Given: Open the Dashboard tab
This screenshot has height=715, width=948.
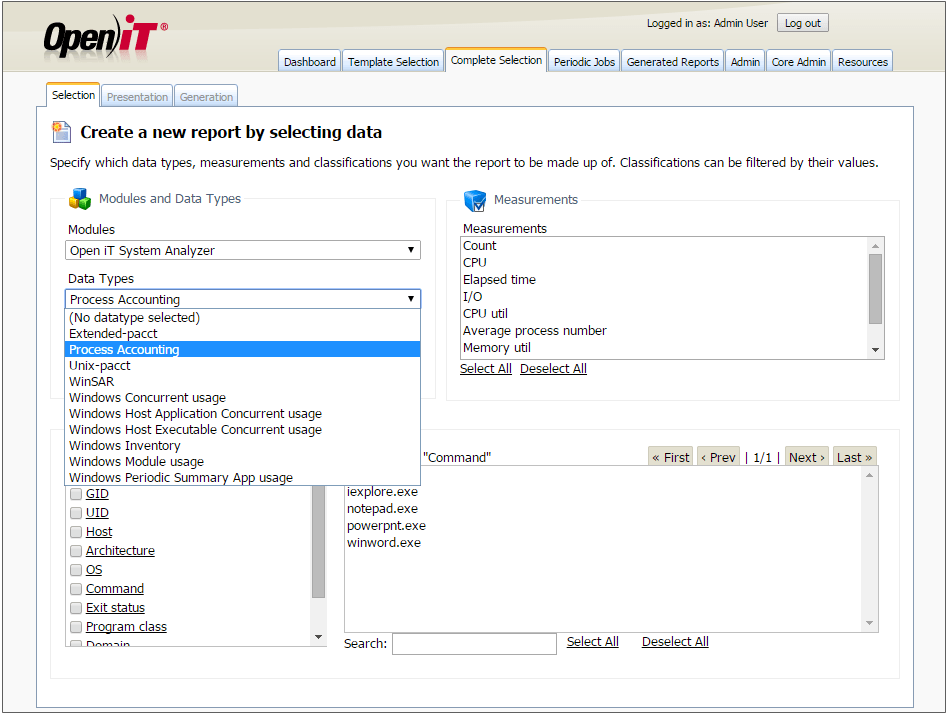Looking at the screenshot, I should point(310,62).
